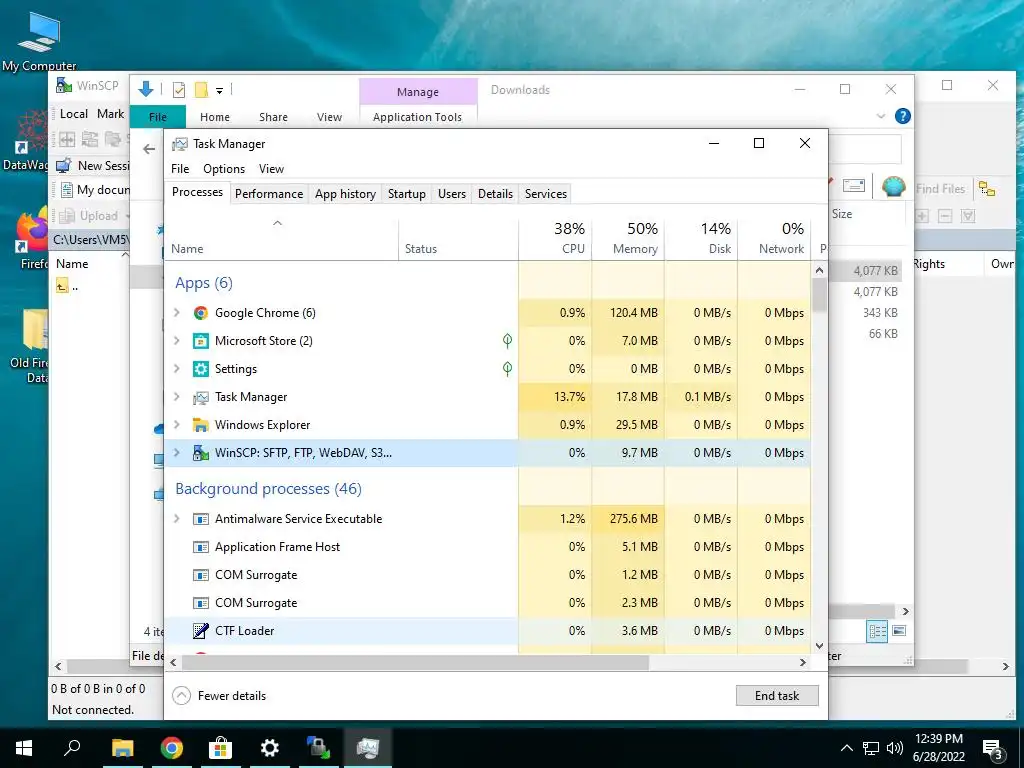The image size is (1024, 768).
Task: Launch Google Chrome from the taskbar
Action: coord(171,748)
